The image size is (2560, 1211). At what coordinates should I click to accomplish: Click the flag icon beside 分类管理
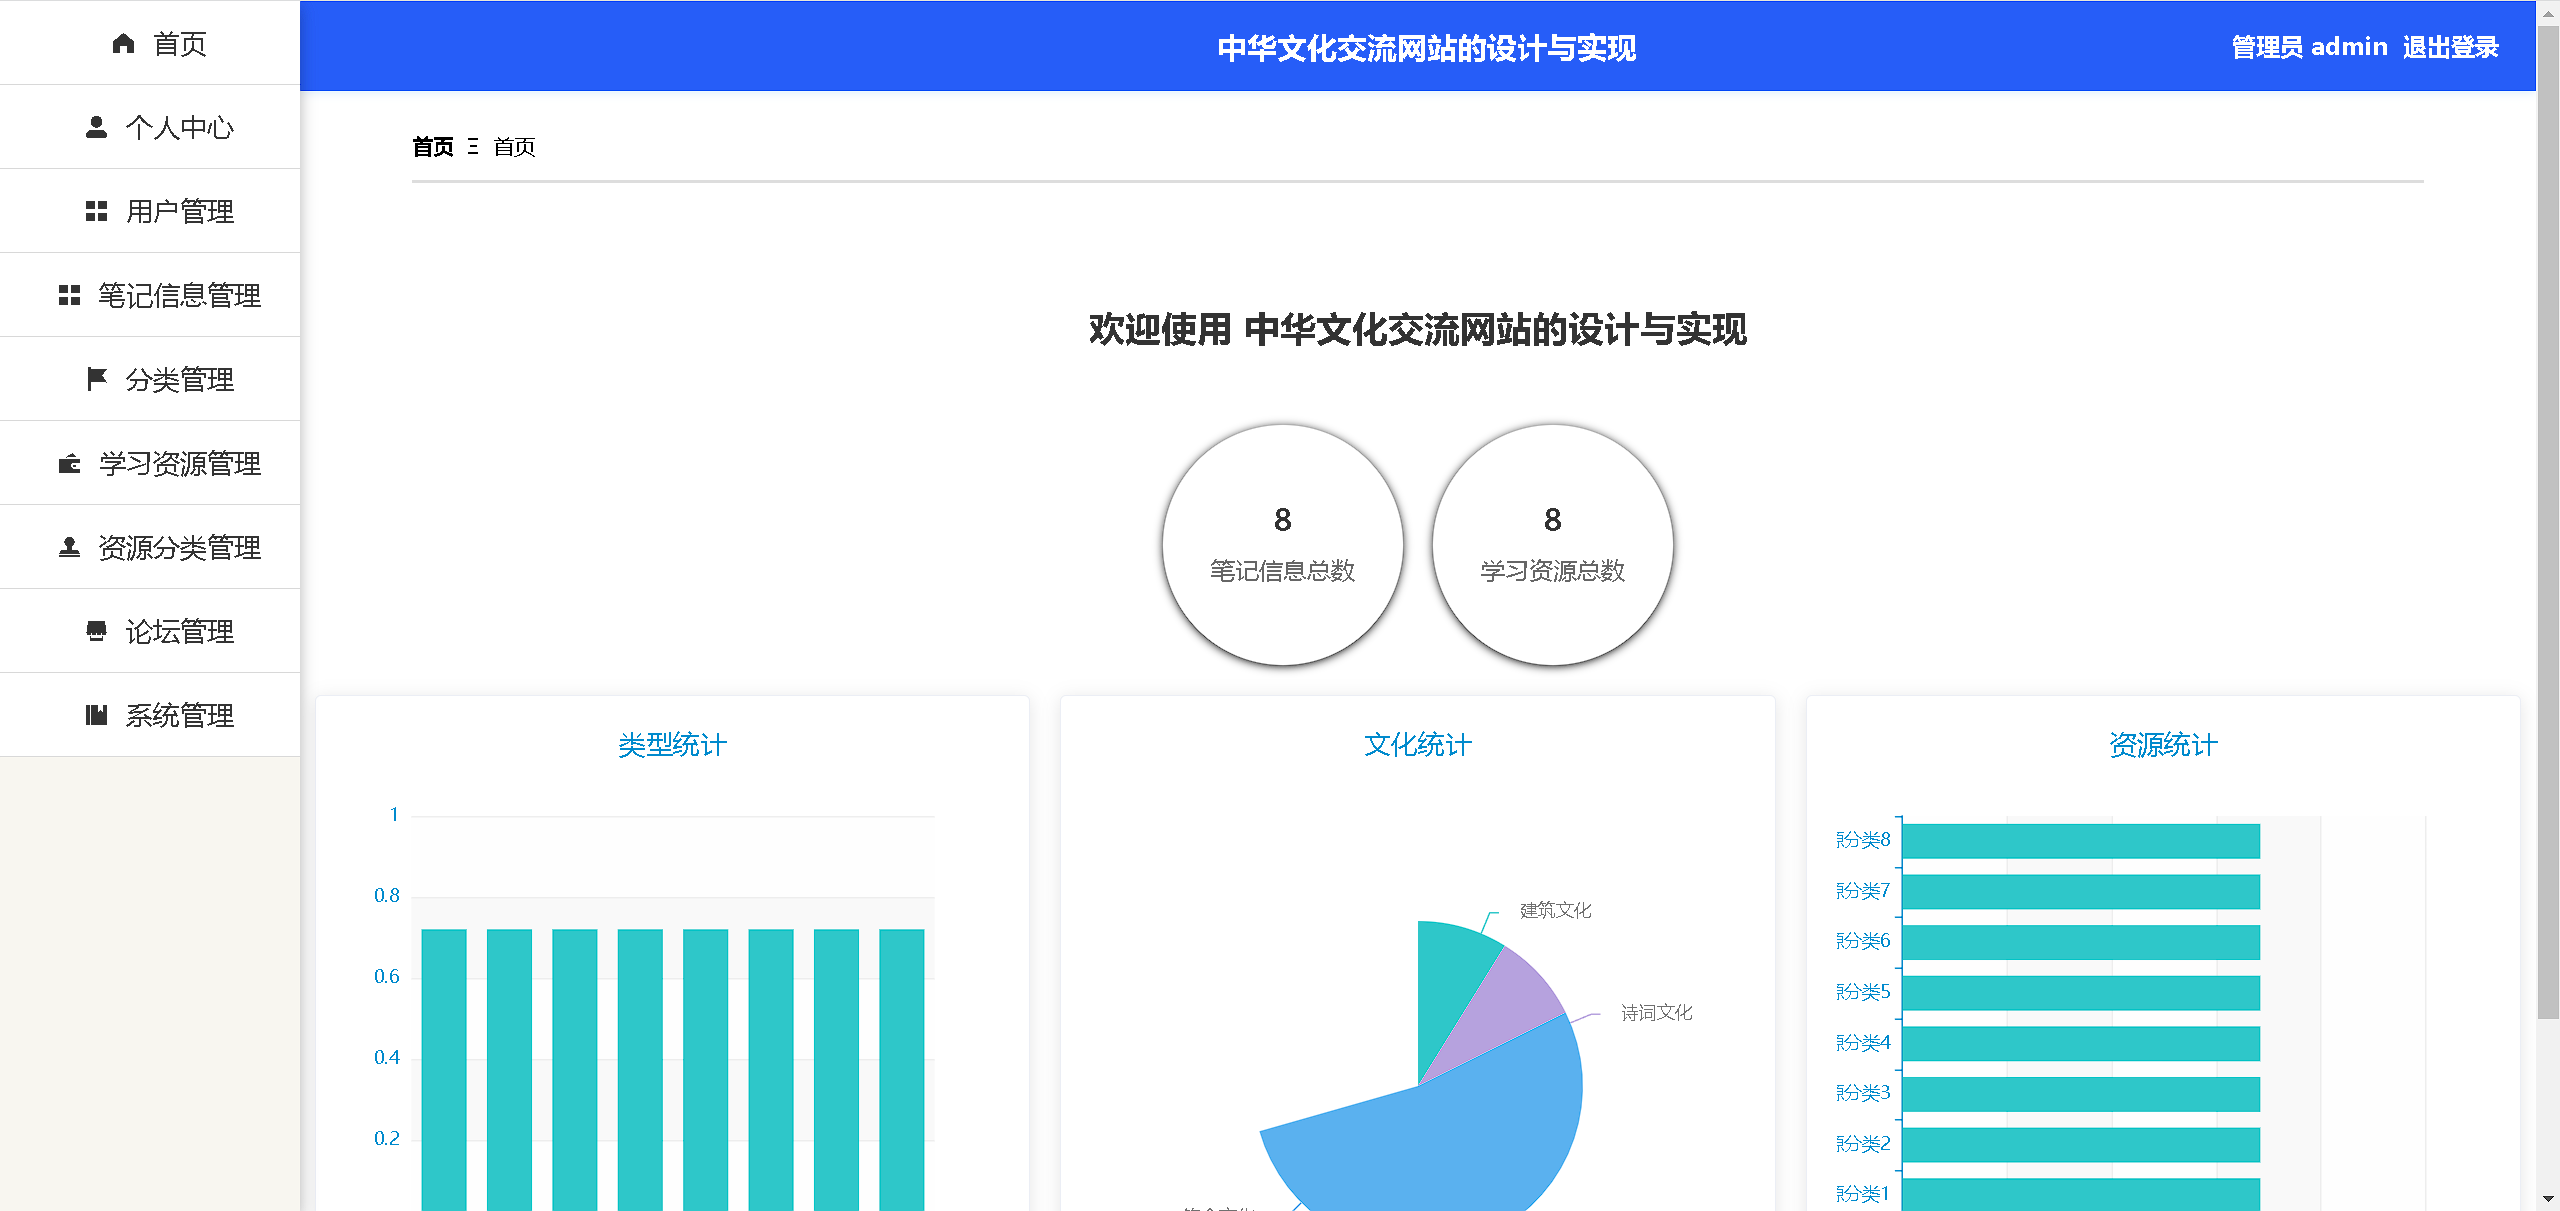pyautogui.click(x=96, y=379)
